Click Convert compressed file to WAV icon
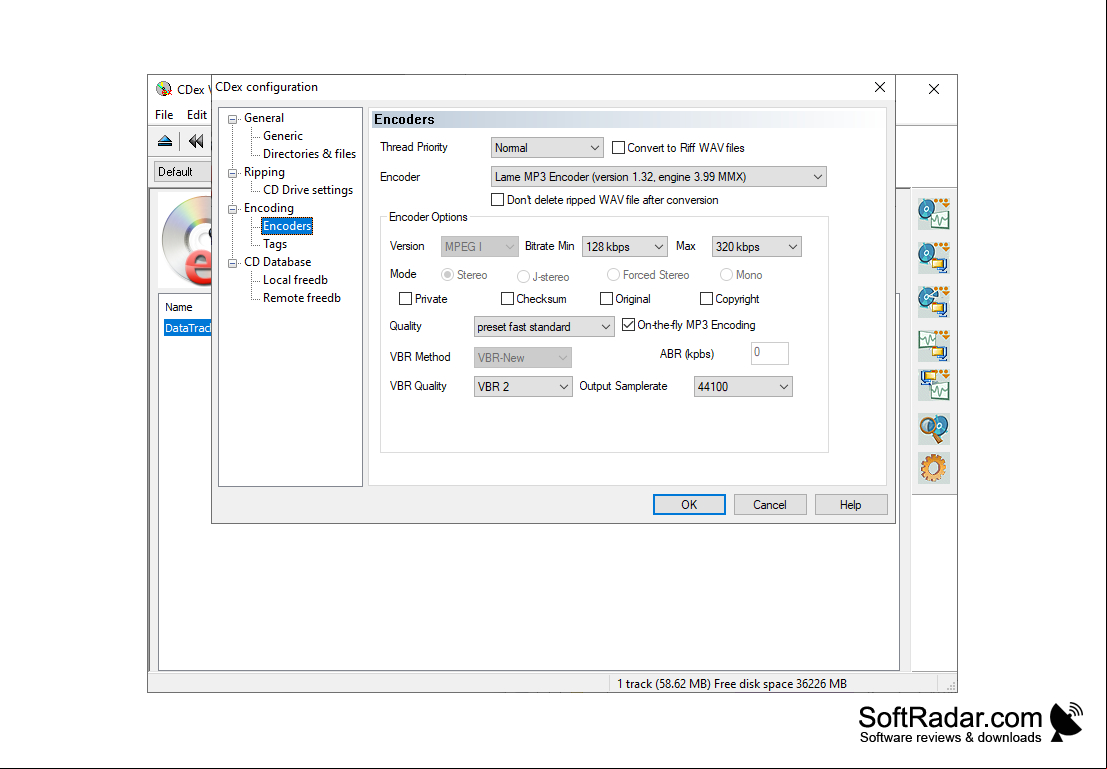This screenshot has height=769, width=1107. tap(933, 385)
